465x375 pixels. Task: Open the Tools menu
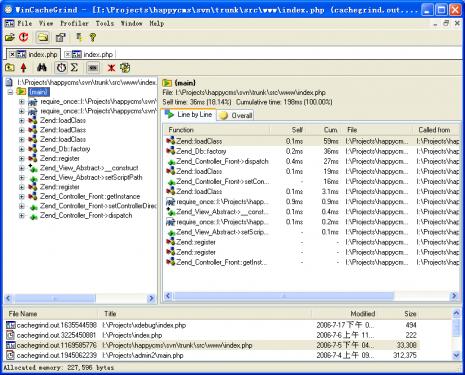[x=105, y=23]
